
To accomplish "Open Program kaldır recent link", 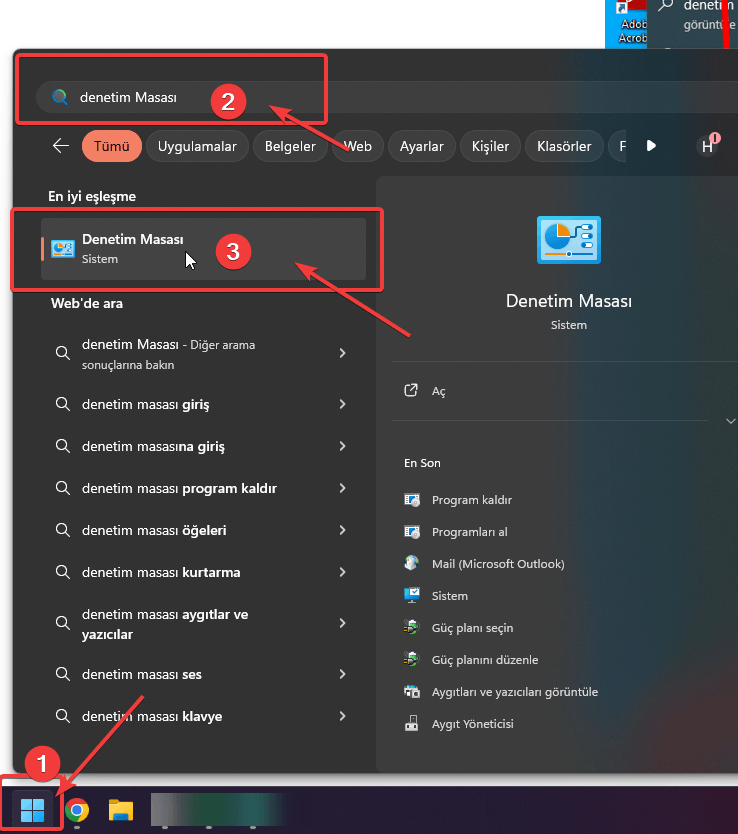I will point(471,500).
